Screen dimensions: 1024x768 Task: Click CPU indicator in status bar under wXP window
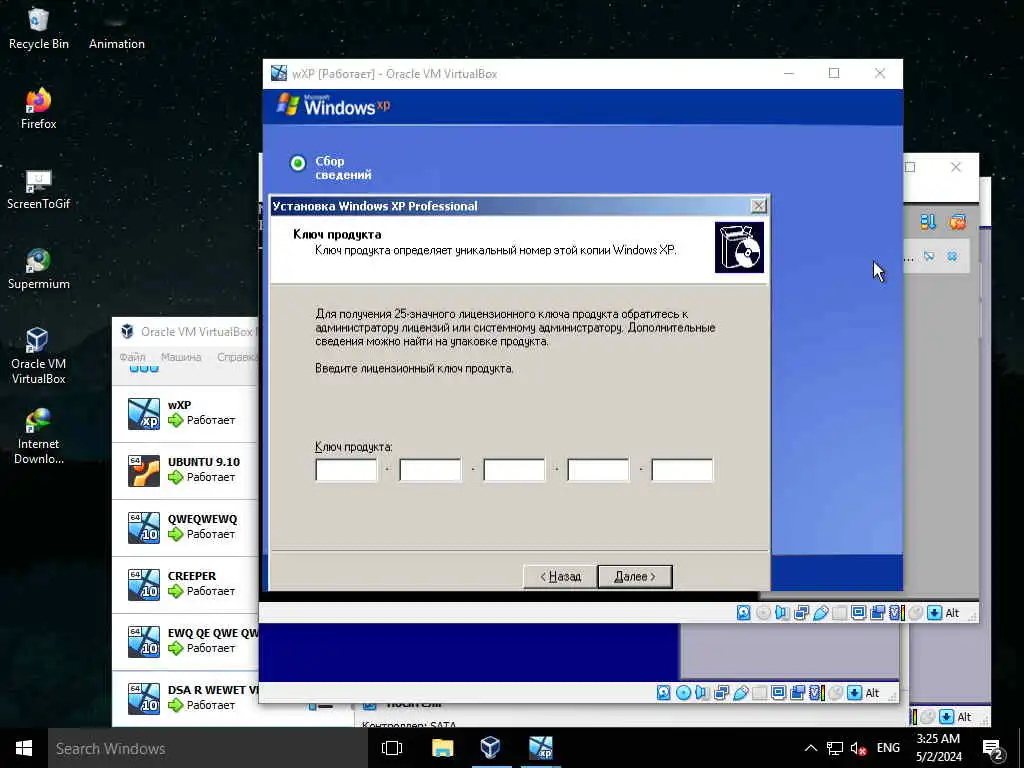897,613
